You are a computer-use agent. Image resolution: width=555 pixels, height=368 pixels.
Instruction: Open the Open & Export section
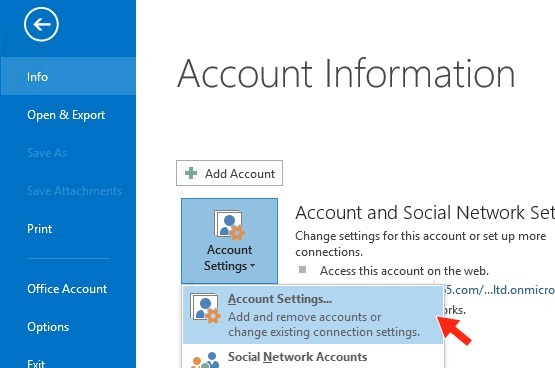coord(66,115)
